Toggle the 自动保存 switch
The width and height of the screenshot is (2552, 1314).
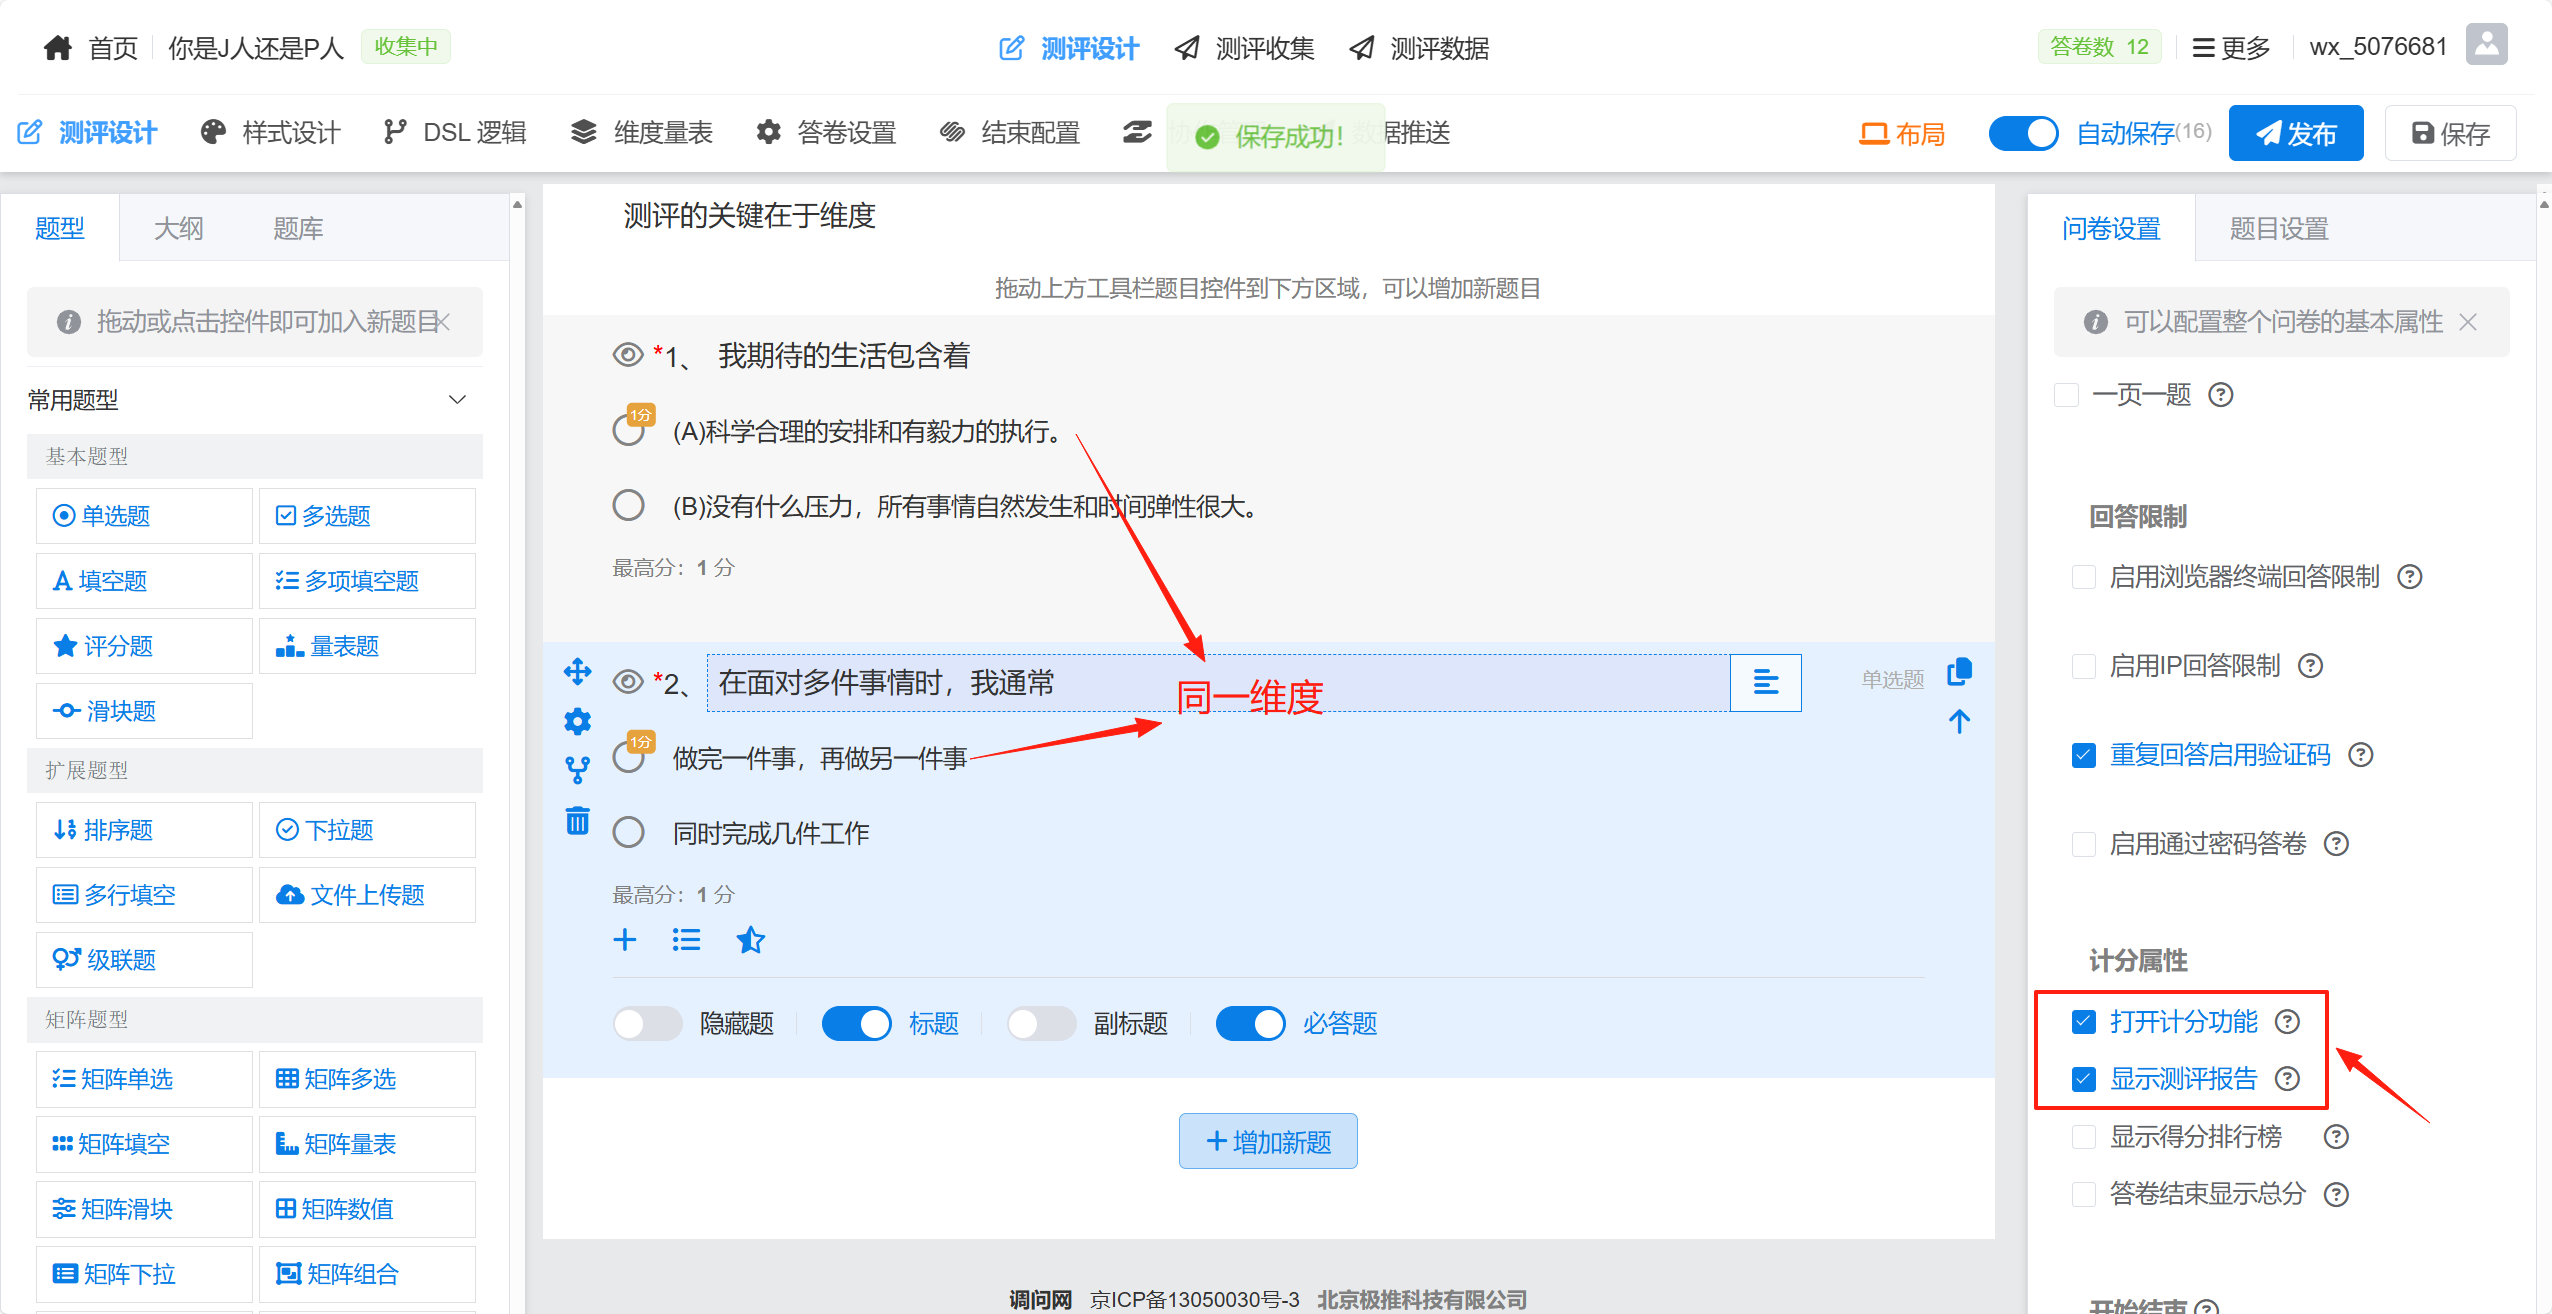(x=2022, y=133)
